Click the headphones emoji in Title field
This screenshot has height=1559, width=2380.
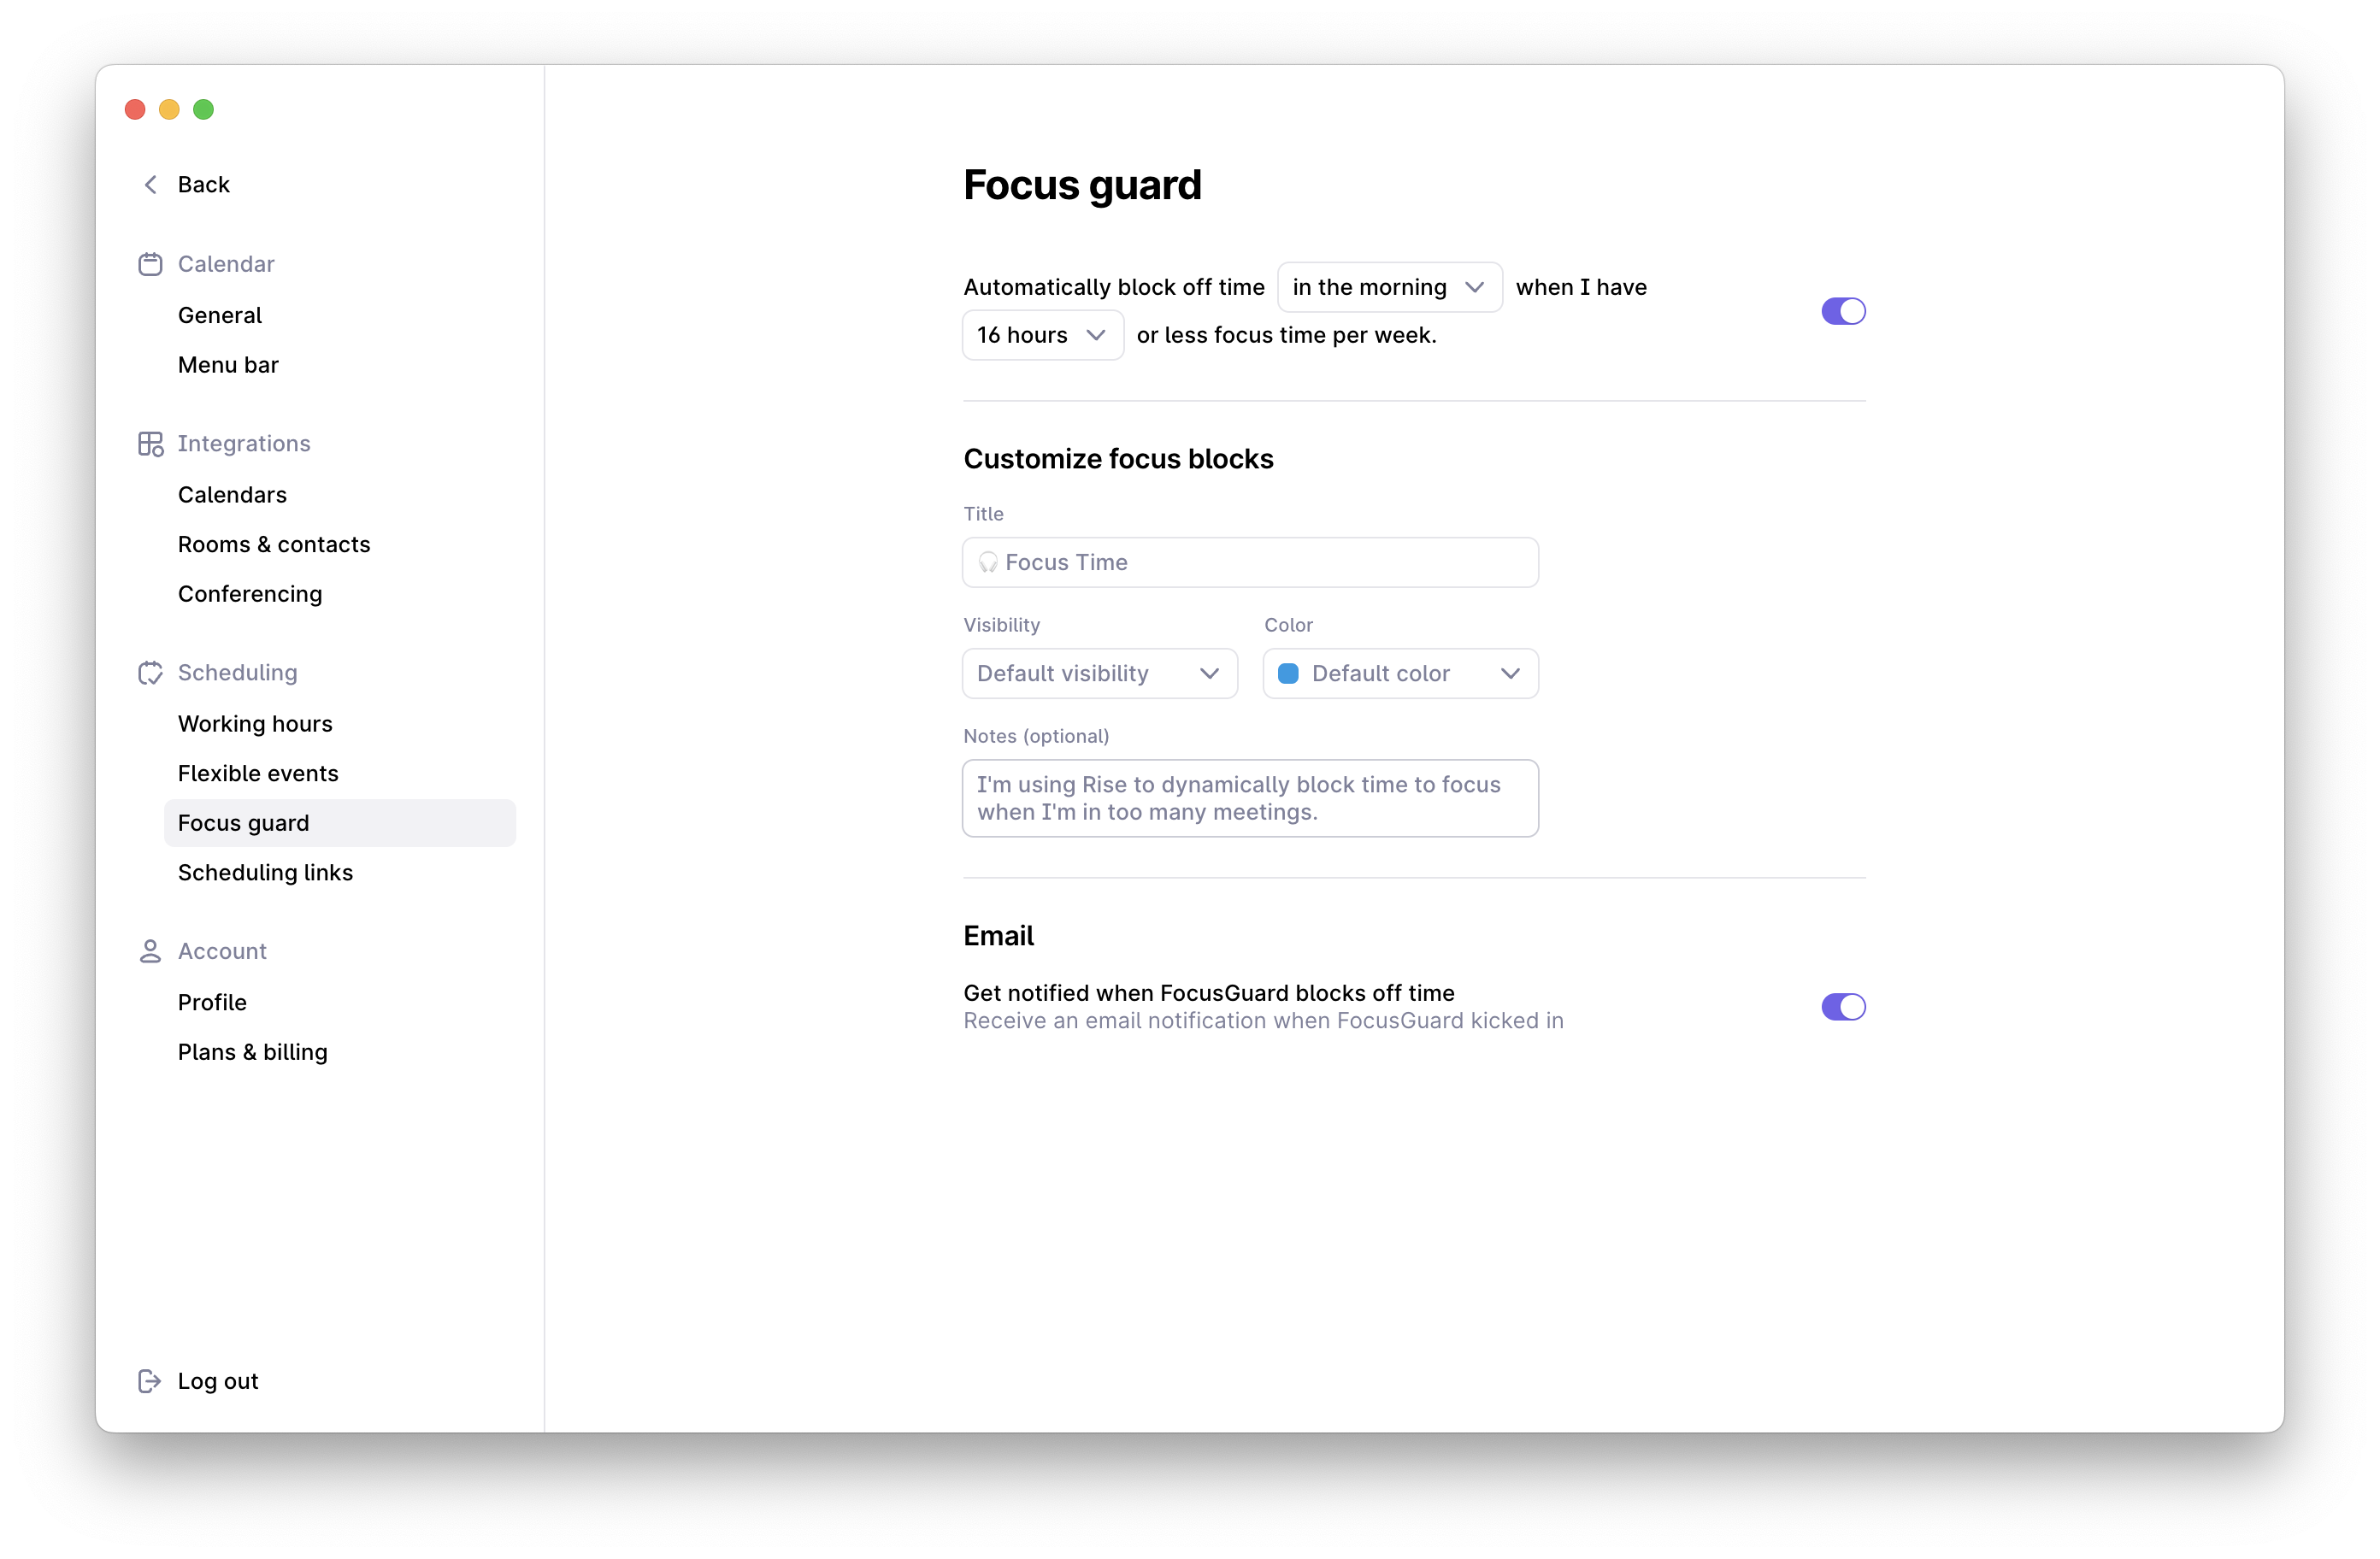point(988,563)
